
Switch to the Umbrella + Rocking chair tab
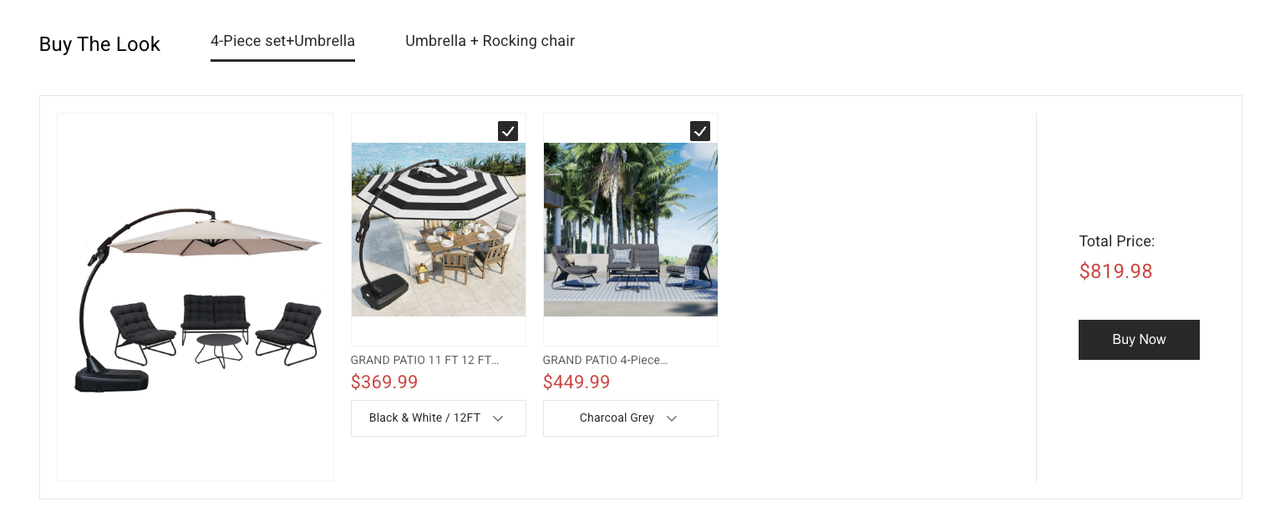[490, 41]
